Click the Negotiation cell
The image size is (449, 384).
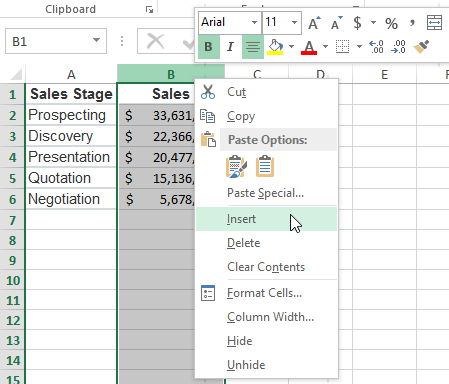click(x=71, y=199)
